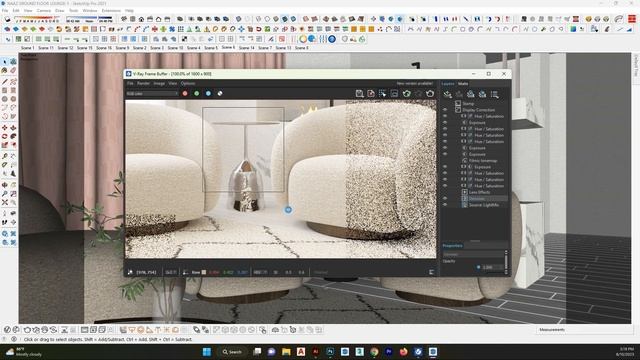Toggle visibility of the first Exposure layer
640x360 pixels.
tap(445, 122)
